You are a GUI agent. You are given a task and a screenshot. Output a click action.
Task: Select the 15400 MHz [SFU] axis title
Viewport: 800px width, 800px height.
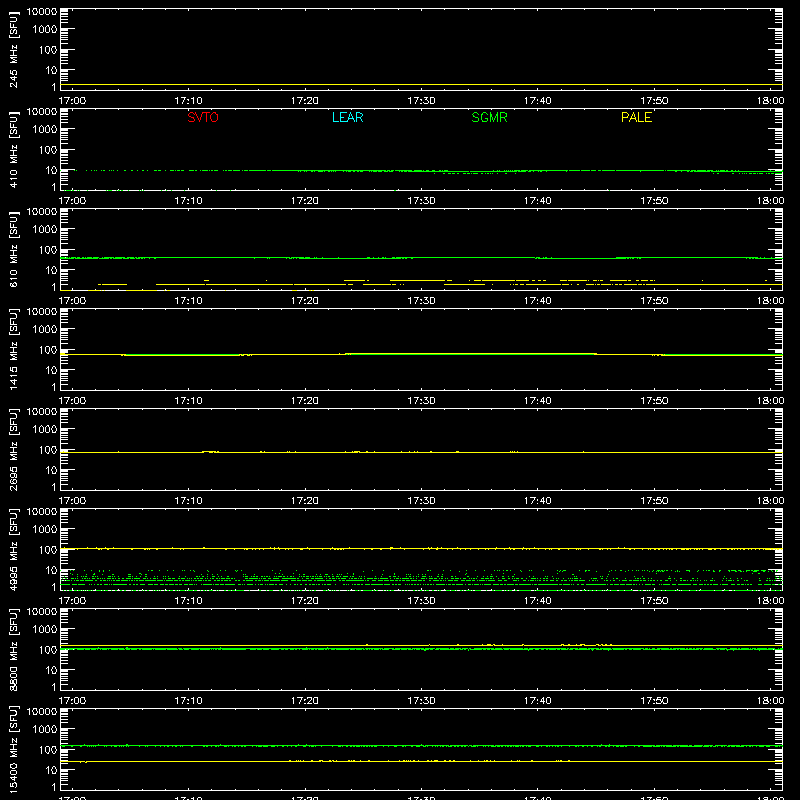pyautogui.click(x=13, y=749)
